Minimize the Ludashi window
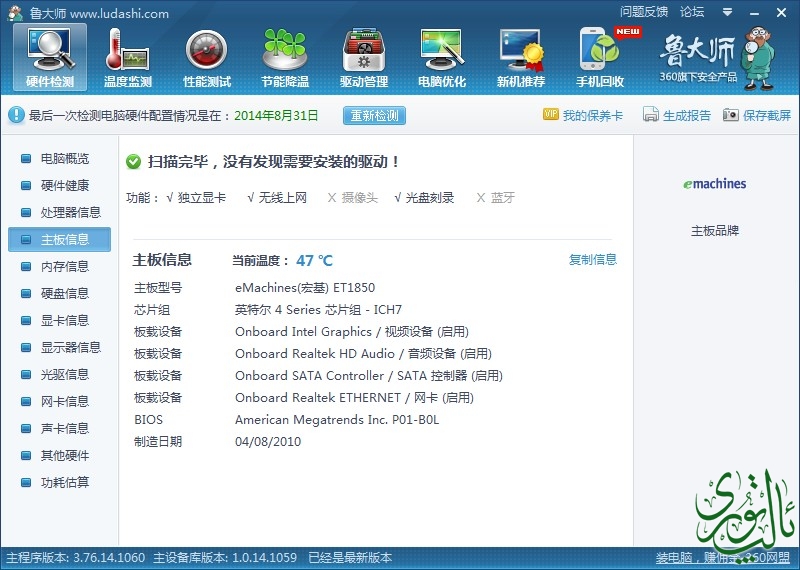Screen dimensions: 800x570 click(x=755, y=13)
